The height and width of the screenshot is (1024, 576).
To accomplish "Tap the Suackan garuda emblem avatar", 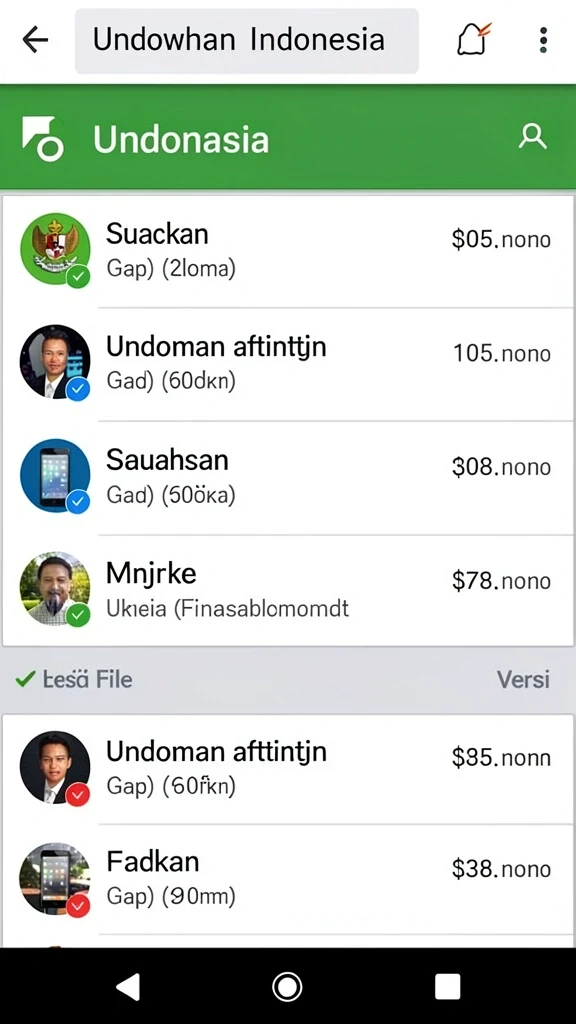I will tap(55, 249).
